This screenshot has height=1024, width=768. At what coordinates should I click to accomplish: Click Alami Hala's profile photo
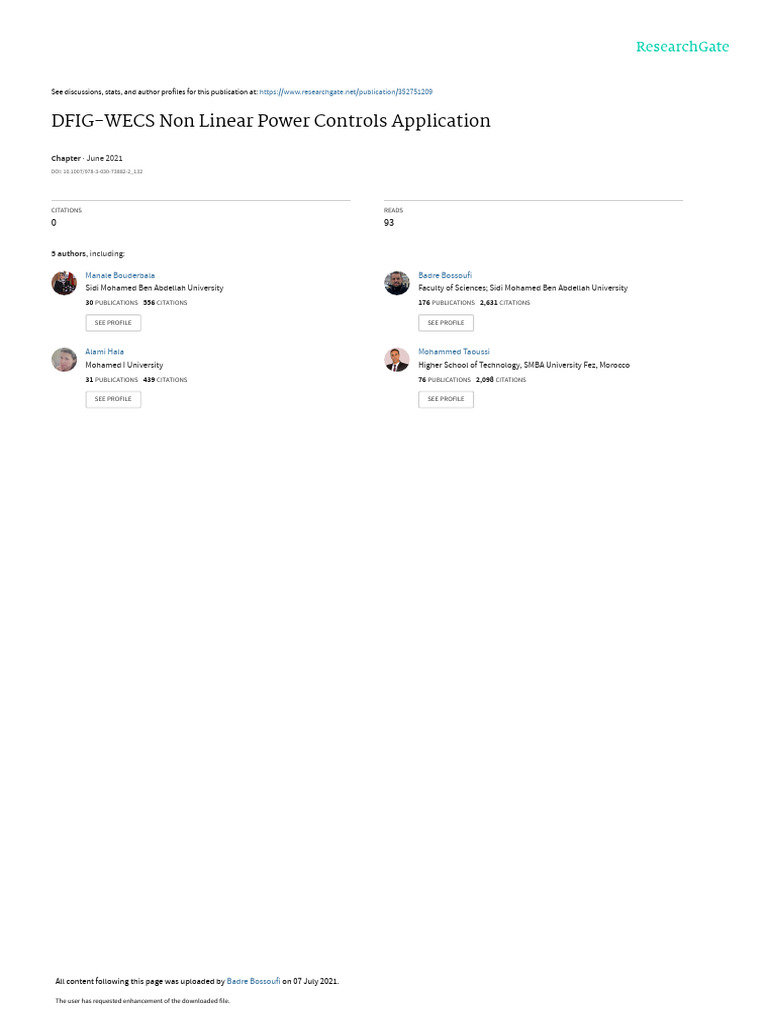[64, 359]
